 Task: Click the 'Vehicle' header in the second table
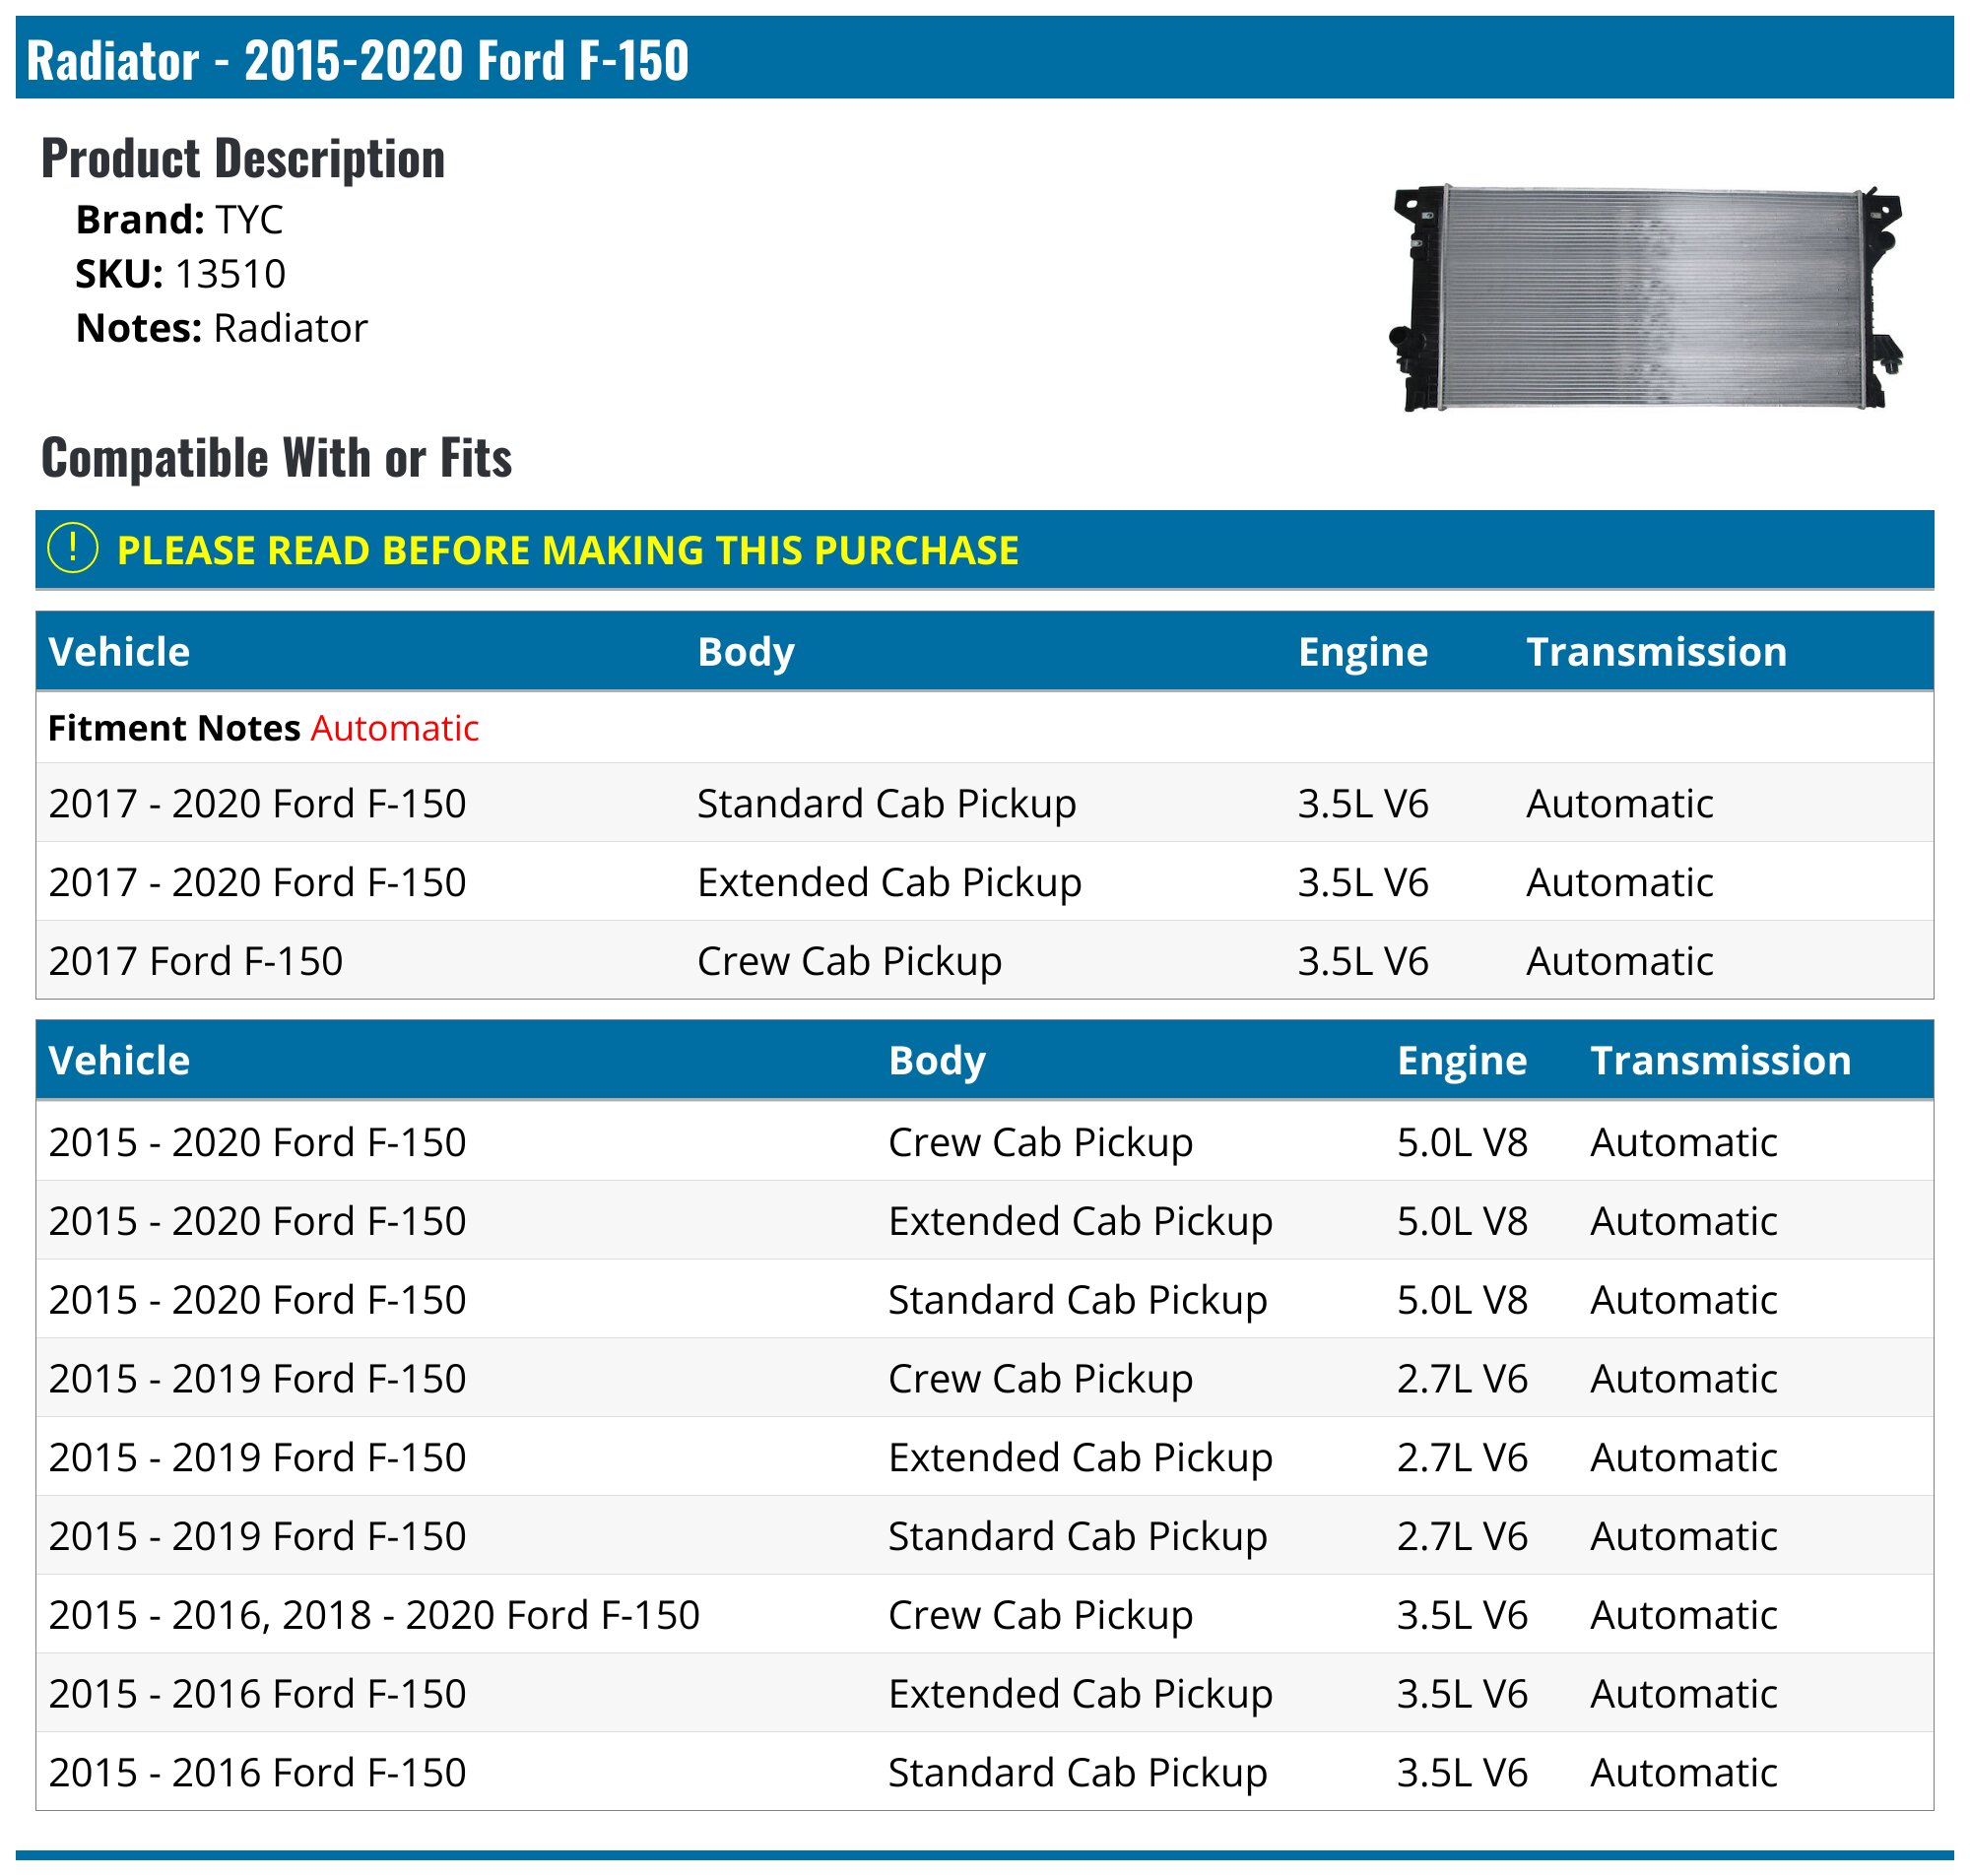(119, 1060)
